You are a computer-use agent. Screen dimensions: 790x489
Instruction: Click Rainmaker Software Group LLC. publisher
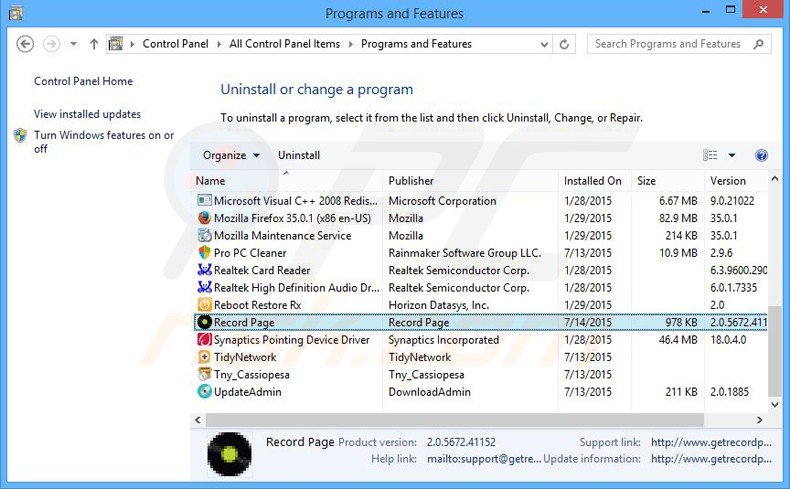click(465, 253)
